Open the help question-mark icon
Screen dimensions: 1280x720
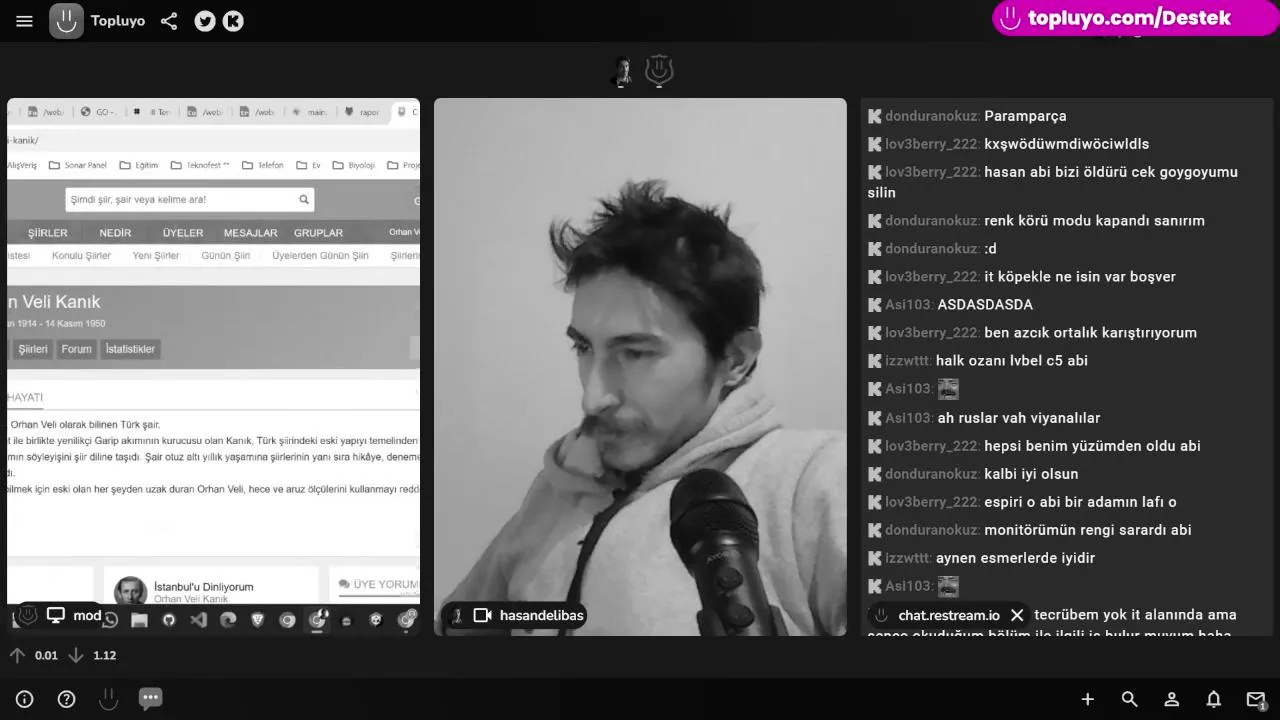[66, 699]
